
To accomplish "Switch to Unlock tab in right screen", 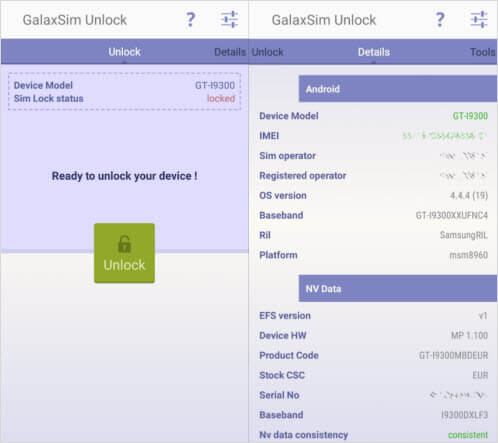I will click(267, 52).
